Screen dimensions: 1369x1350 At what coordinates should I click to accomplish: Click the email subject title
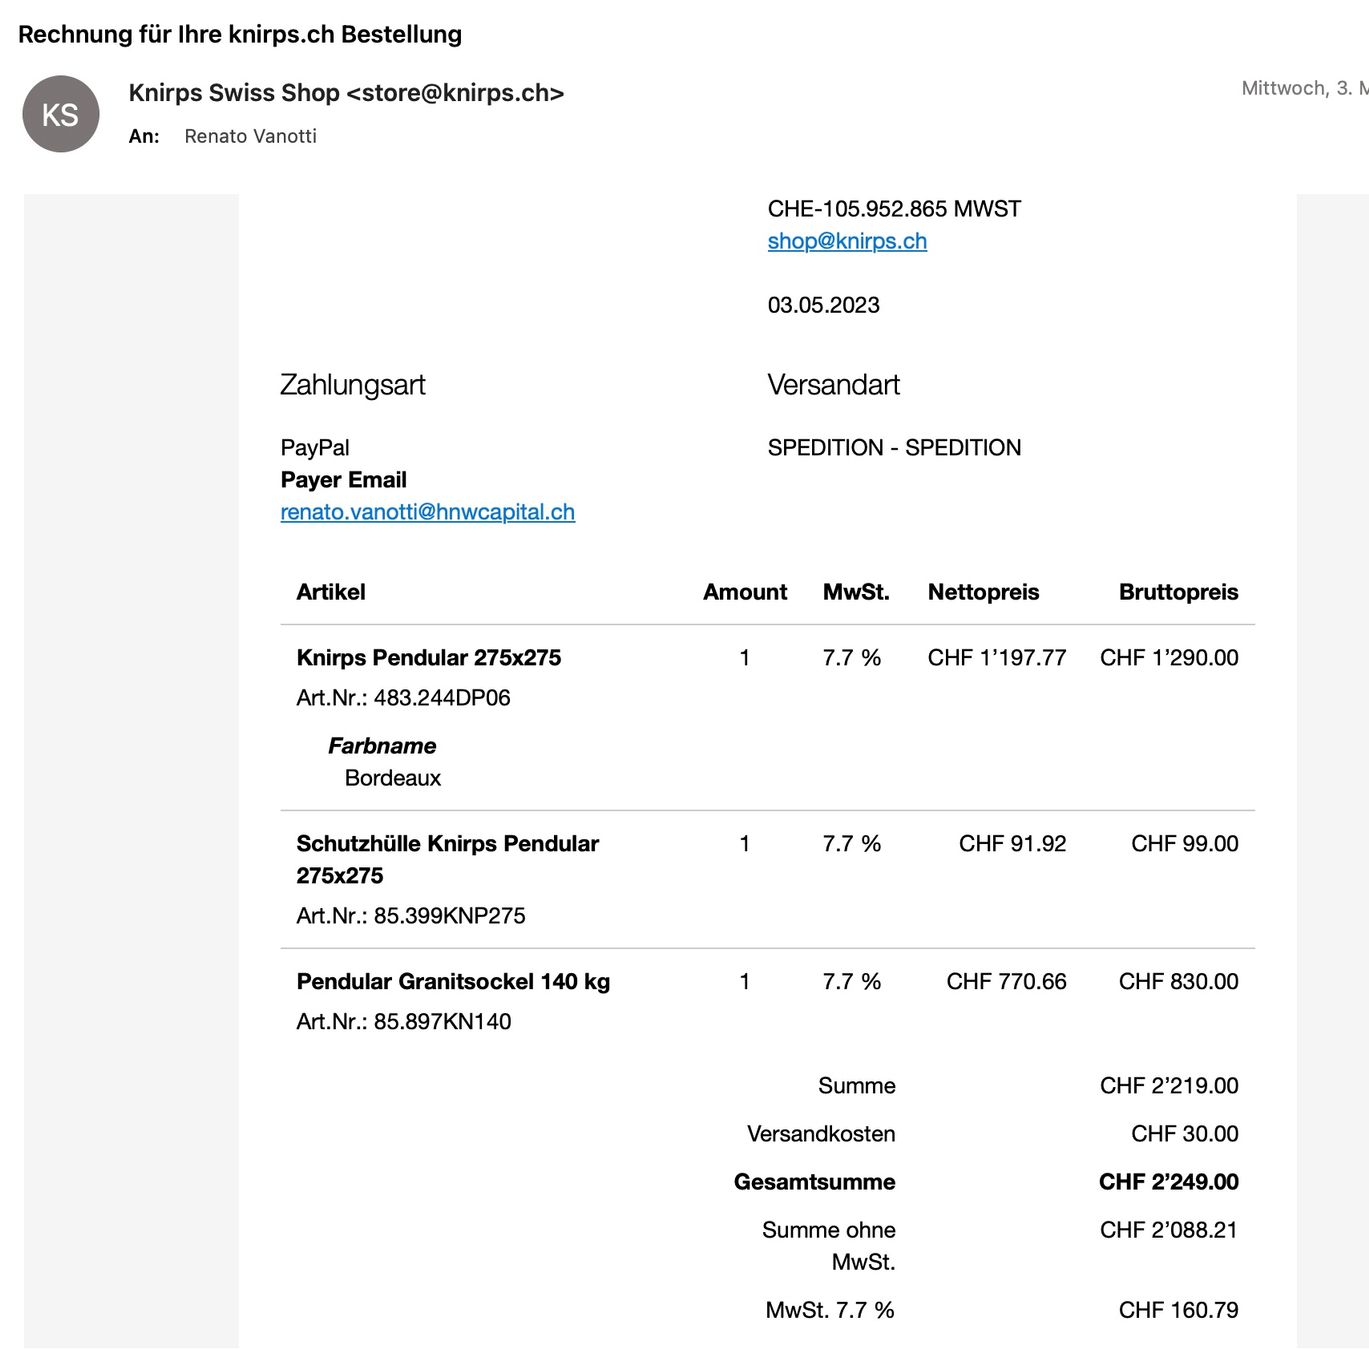point(240,34)
